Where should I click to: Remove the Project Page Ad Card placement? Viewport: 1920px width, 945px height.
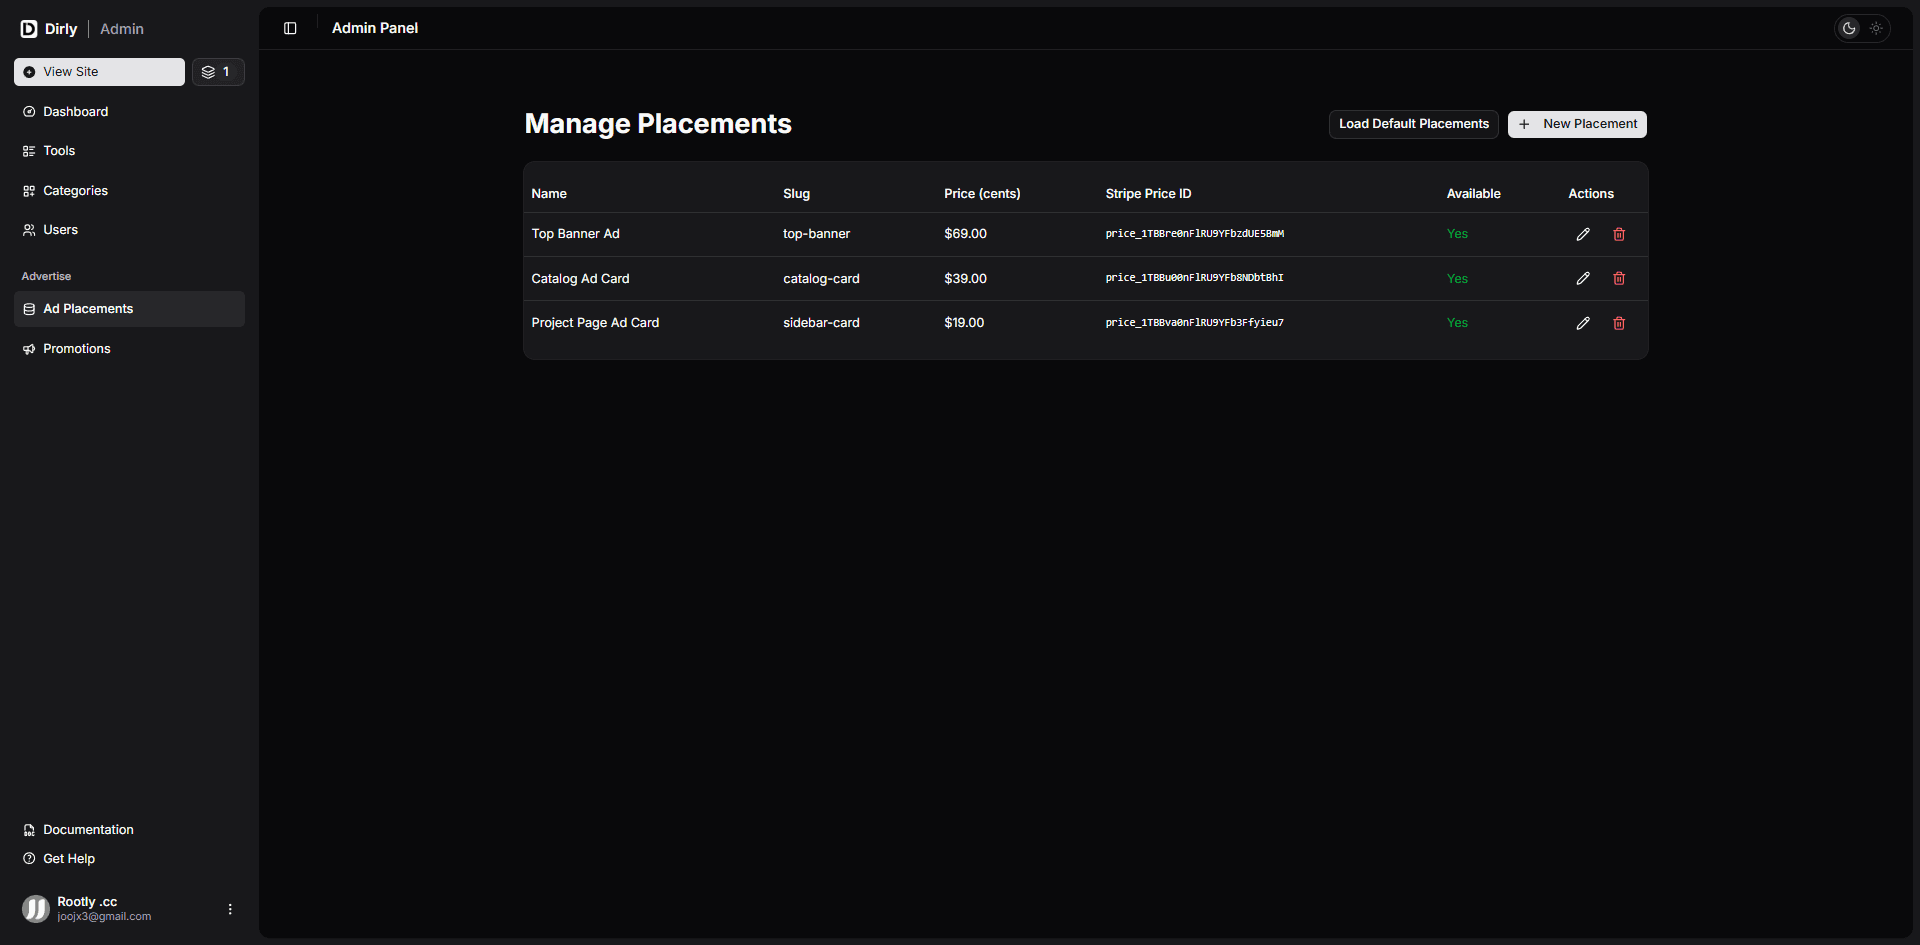(1619, 323)
